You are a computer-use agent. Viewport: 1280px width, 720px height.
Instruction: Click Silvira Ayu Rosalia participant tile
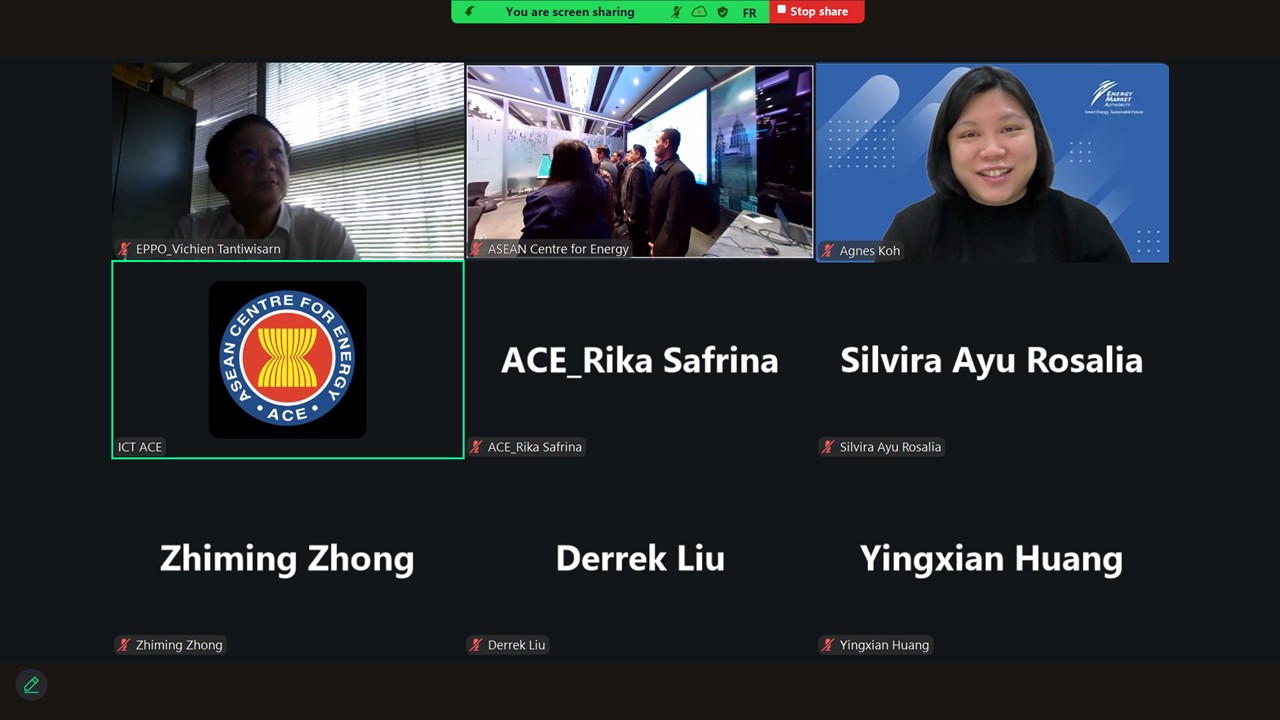click(992, 360)
